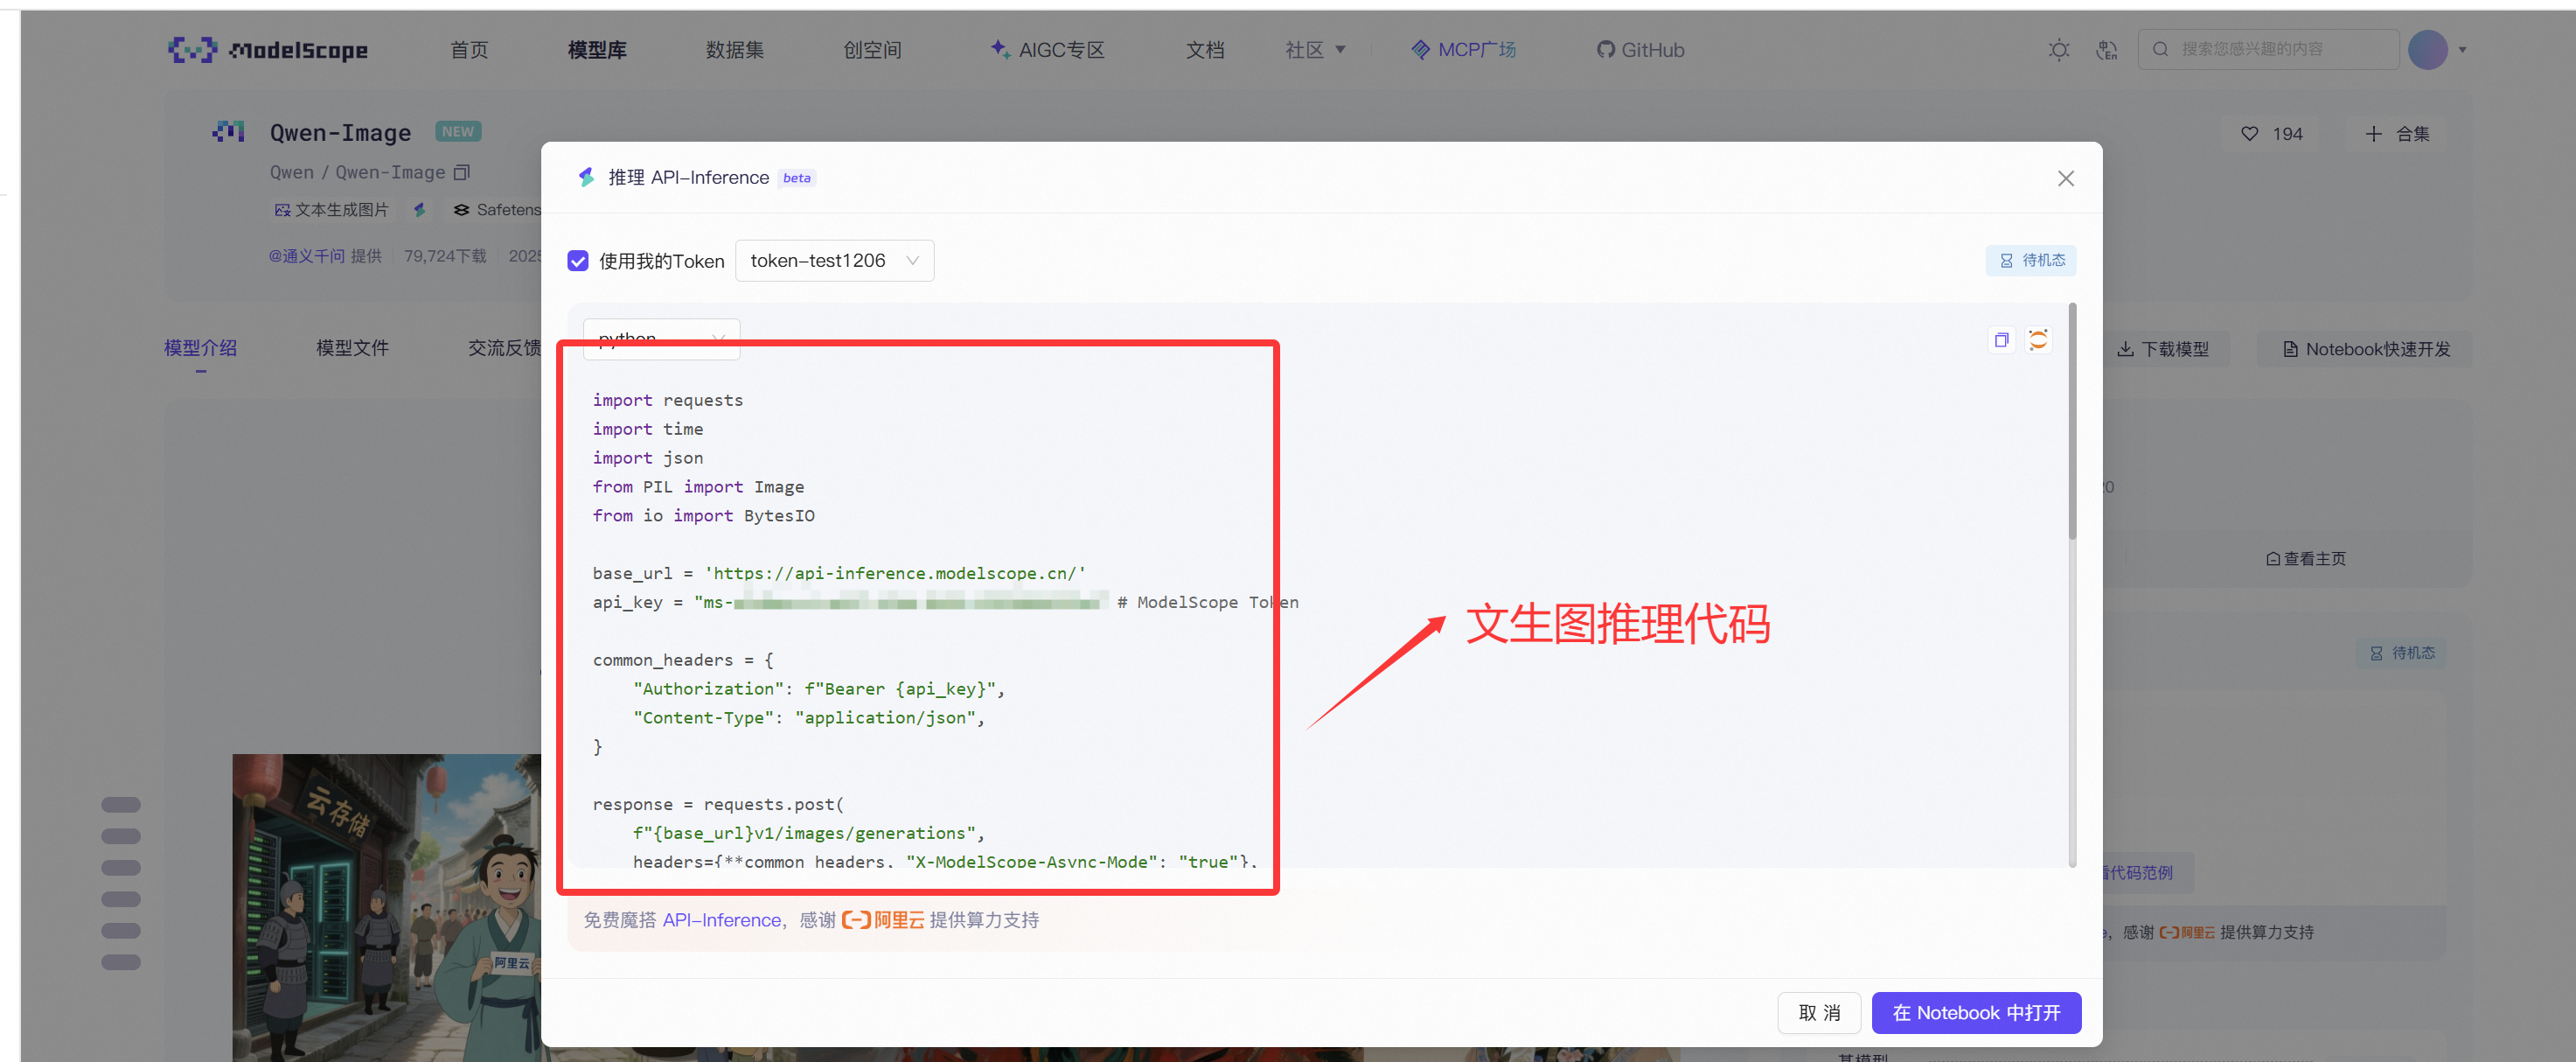Click the copy code icon above the snippet
Screen dimensions: 2576x1062
[2001, 339]
